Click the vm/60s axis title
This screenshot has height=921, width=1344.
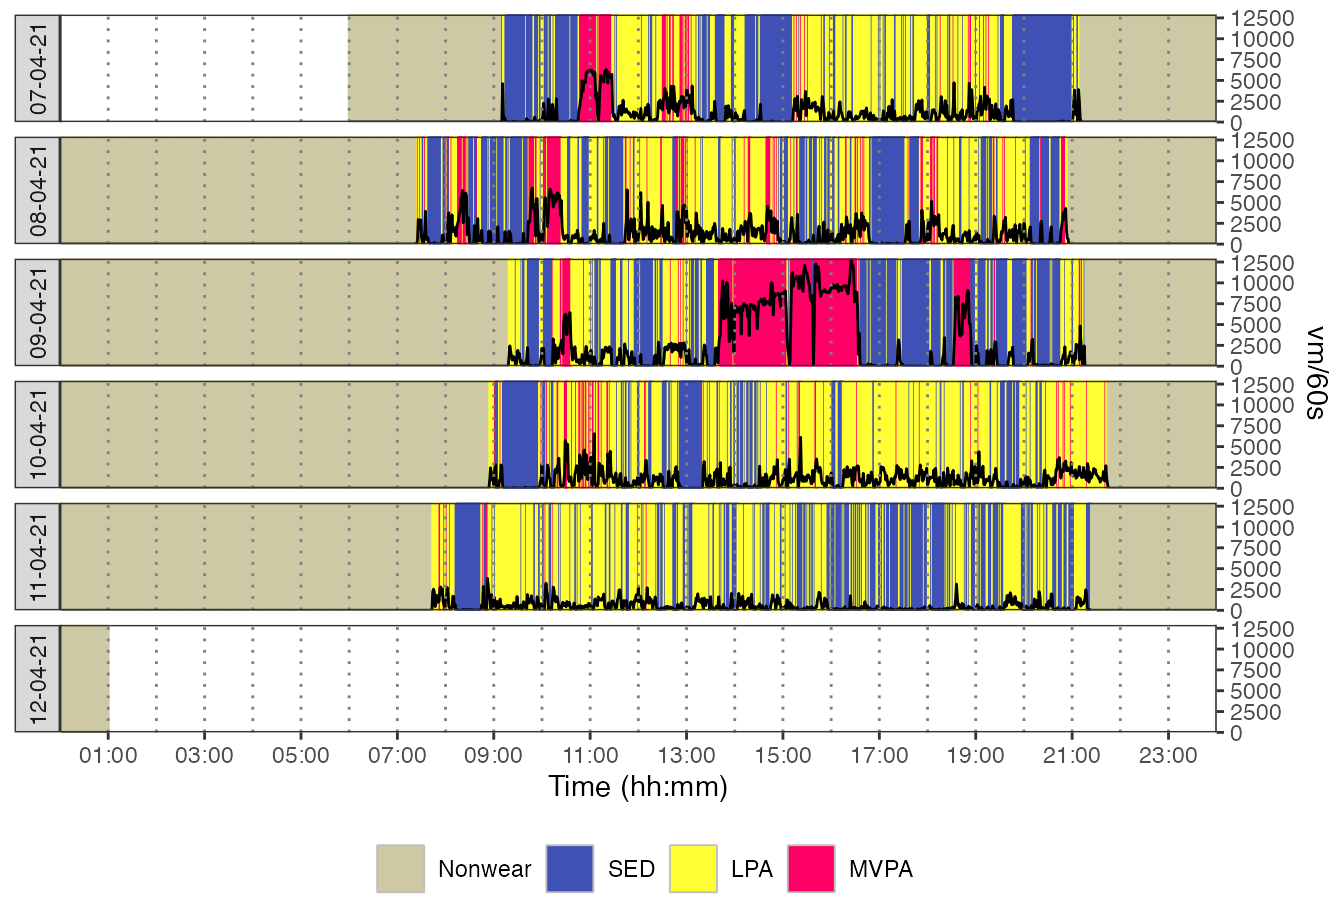tap(1316, 374)
